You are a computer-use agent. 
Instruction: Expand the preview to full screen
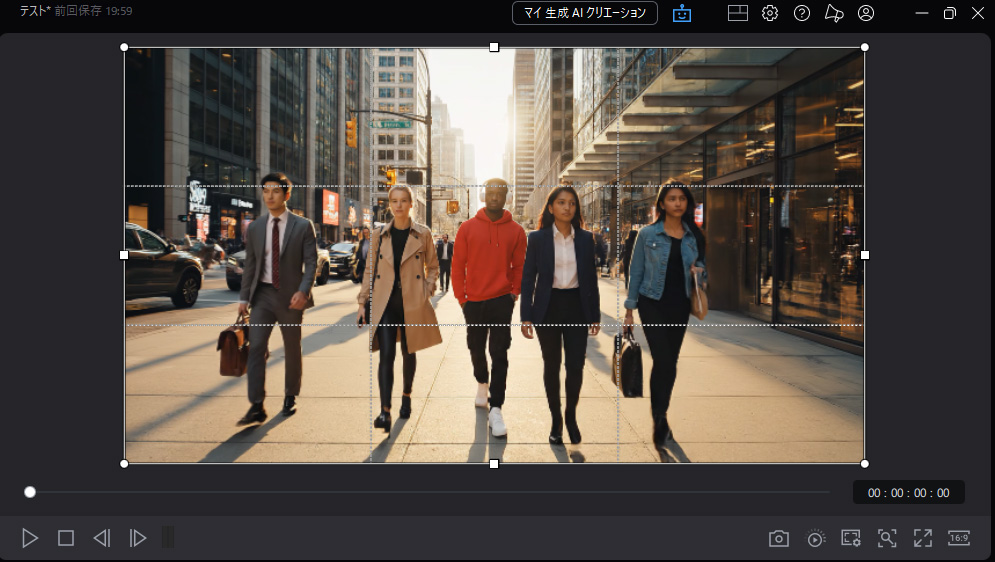[923, 538]
